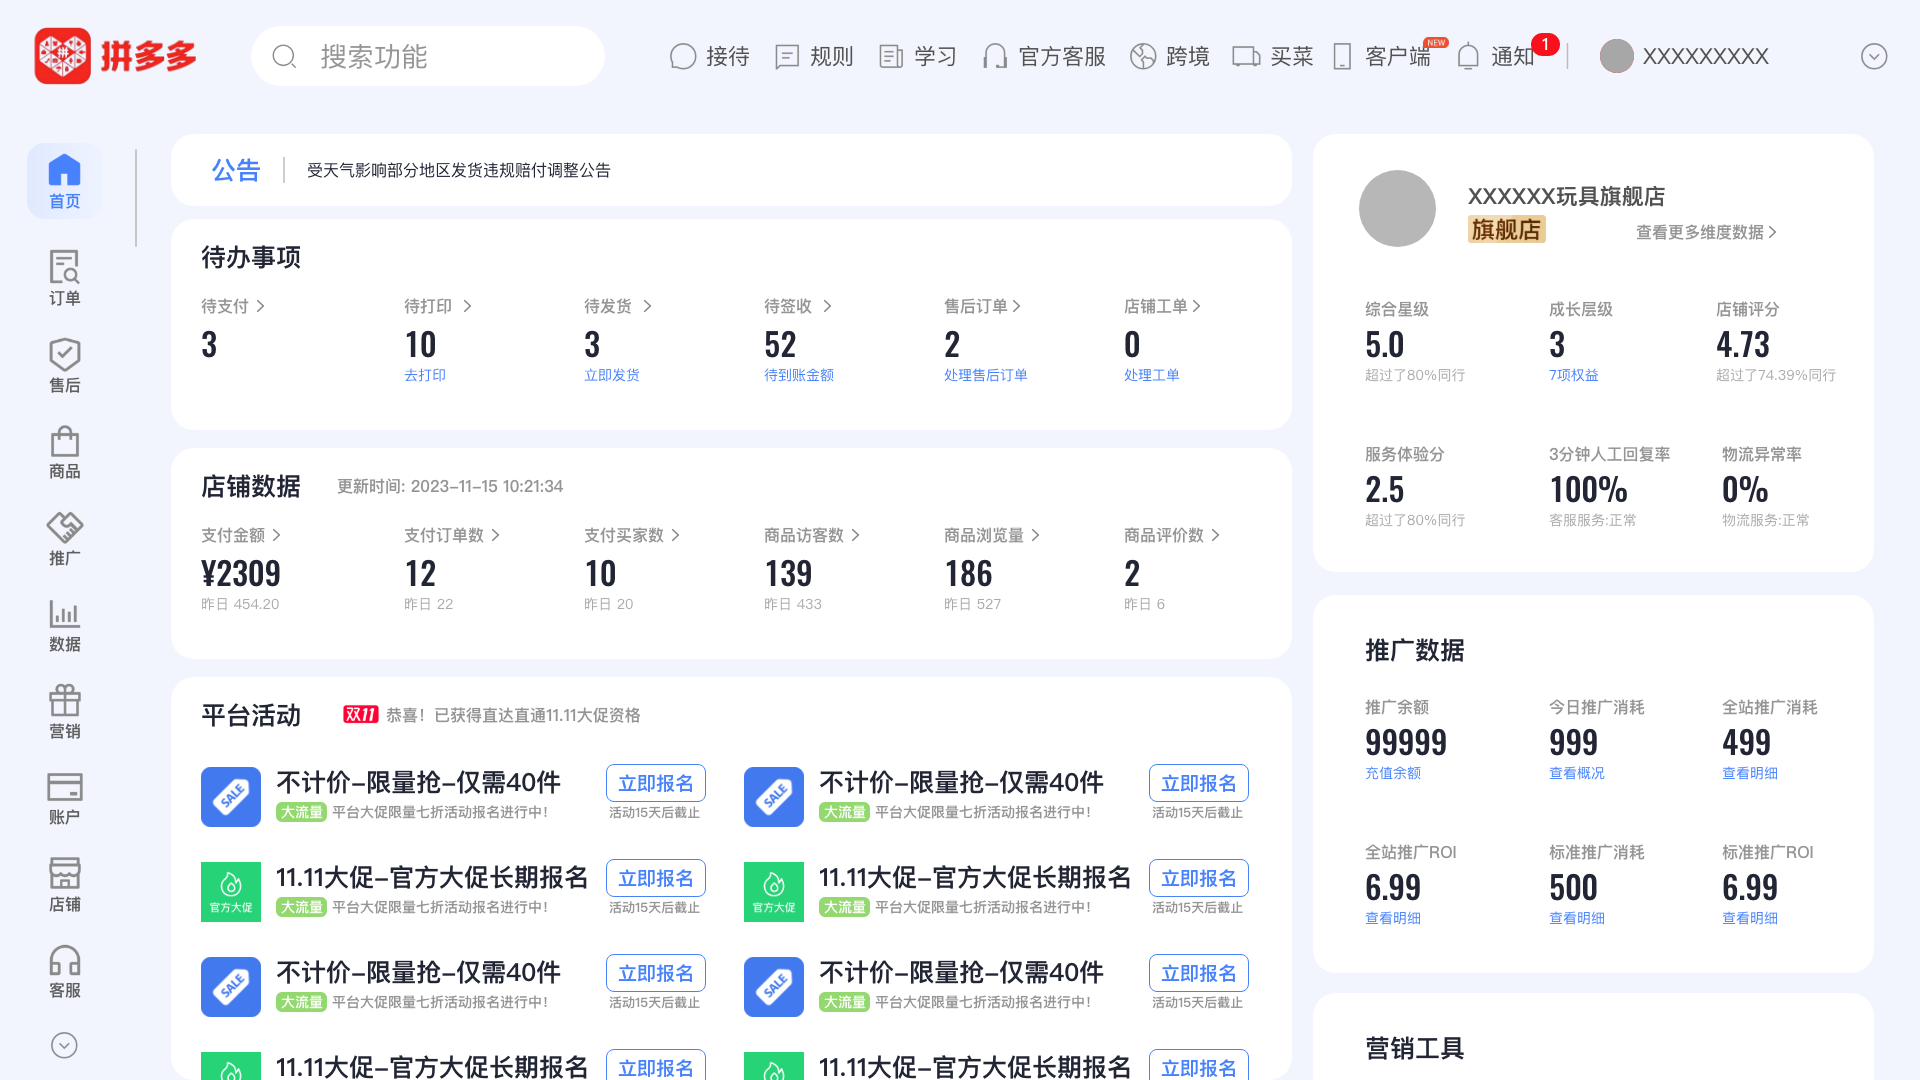Open 商品访客数 detail link
Screen dimensions: 1920x1080
pyautogui.click(x=812, y=535)
